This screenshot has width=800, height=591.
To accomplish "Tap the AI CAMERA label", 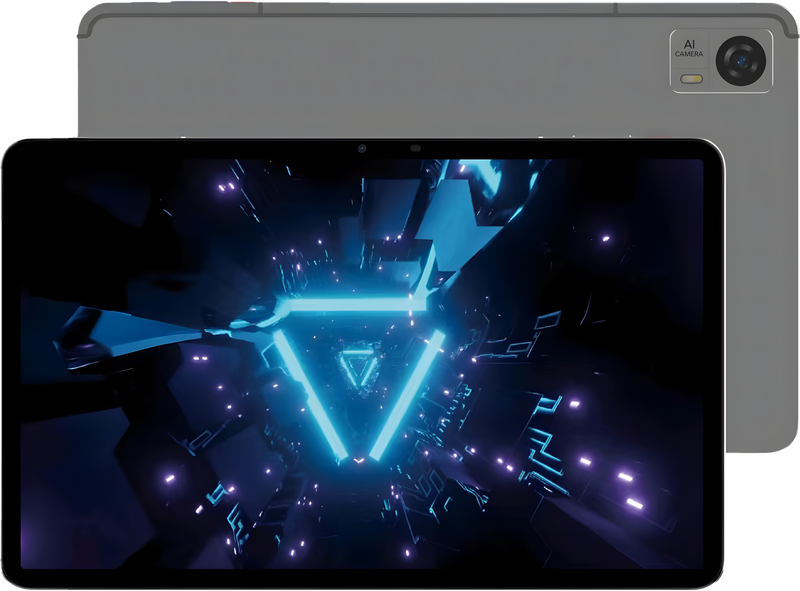I will point(690,50).
